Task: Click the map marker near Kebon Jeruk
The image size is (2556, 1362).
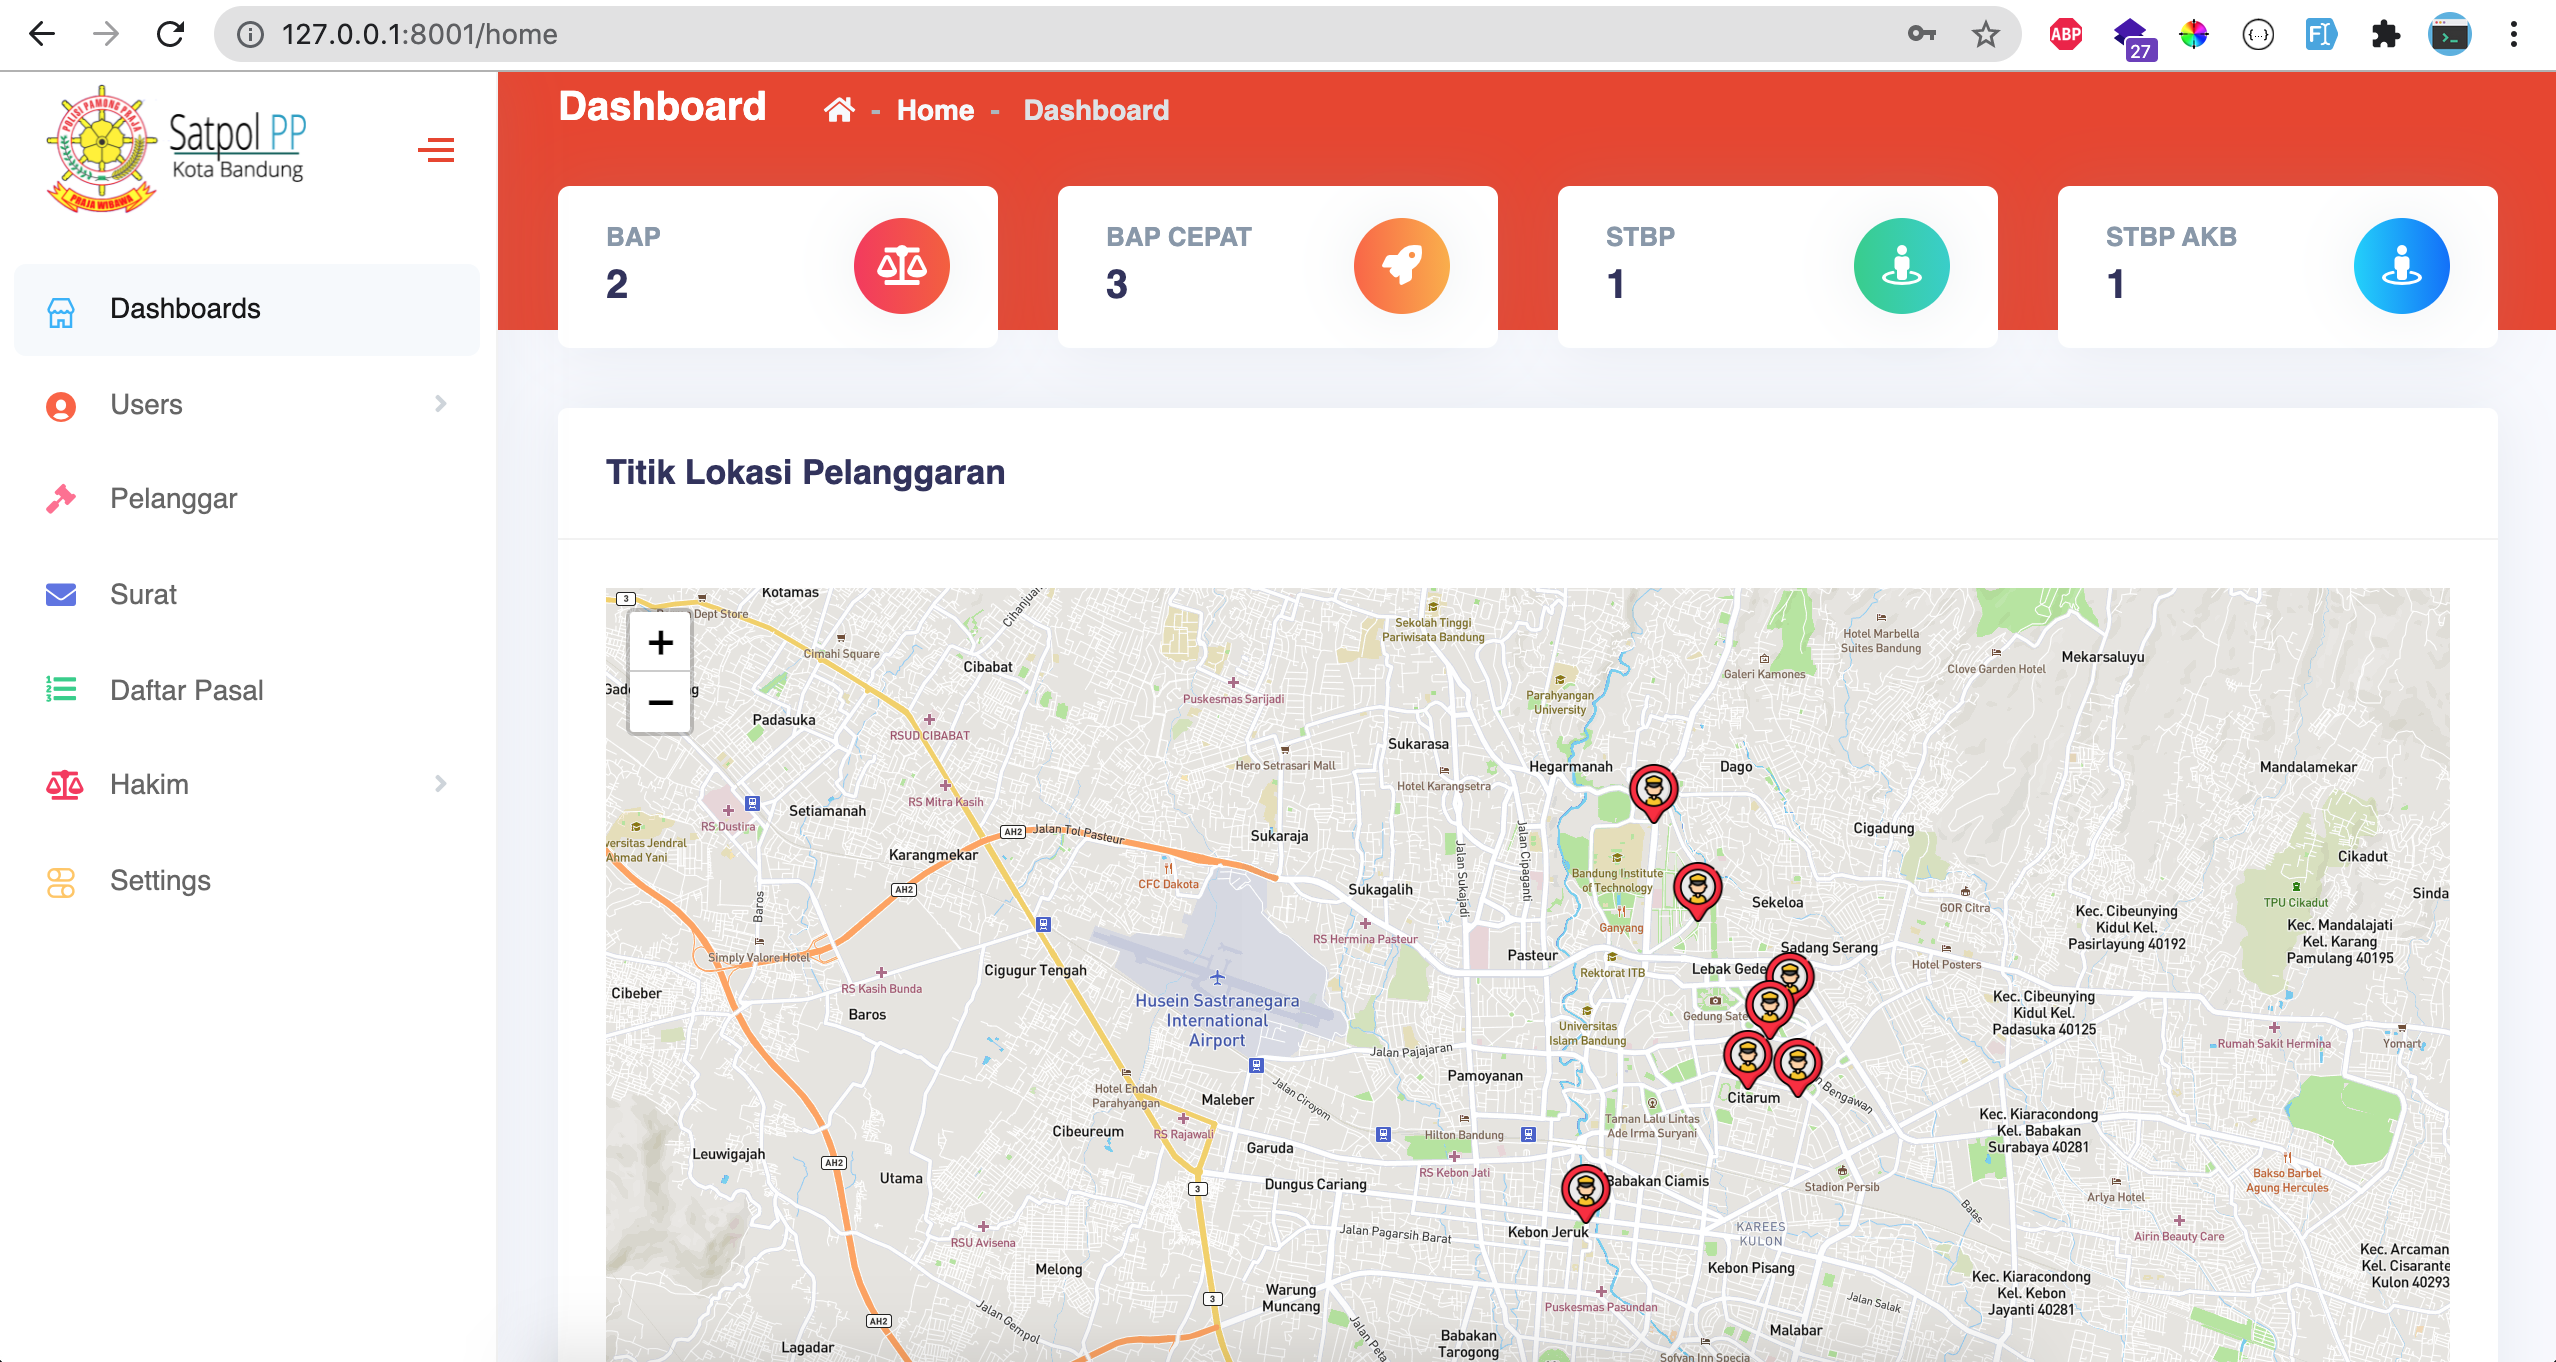Action: click(x=1585, y=1190)
